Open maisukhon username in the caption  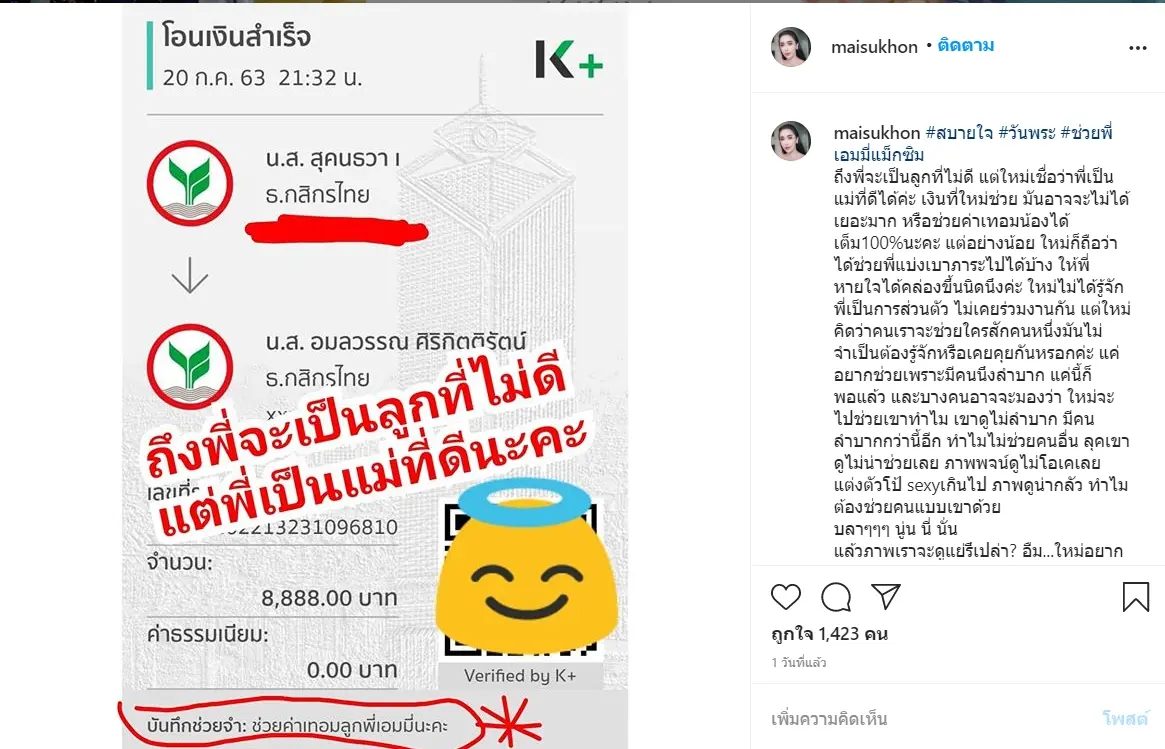point(877,133)
